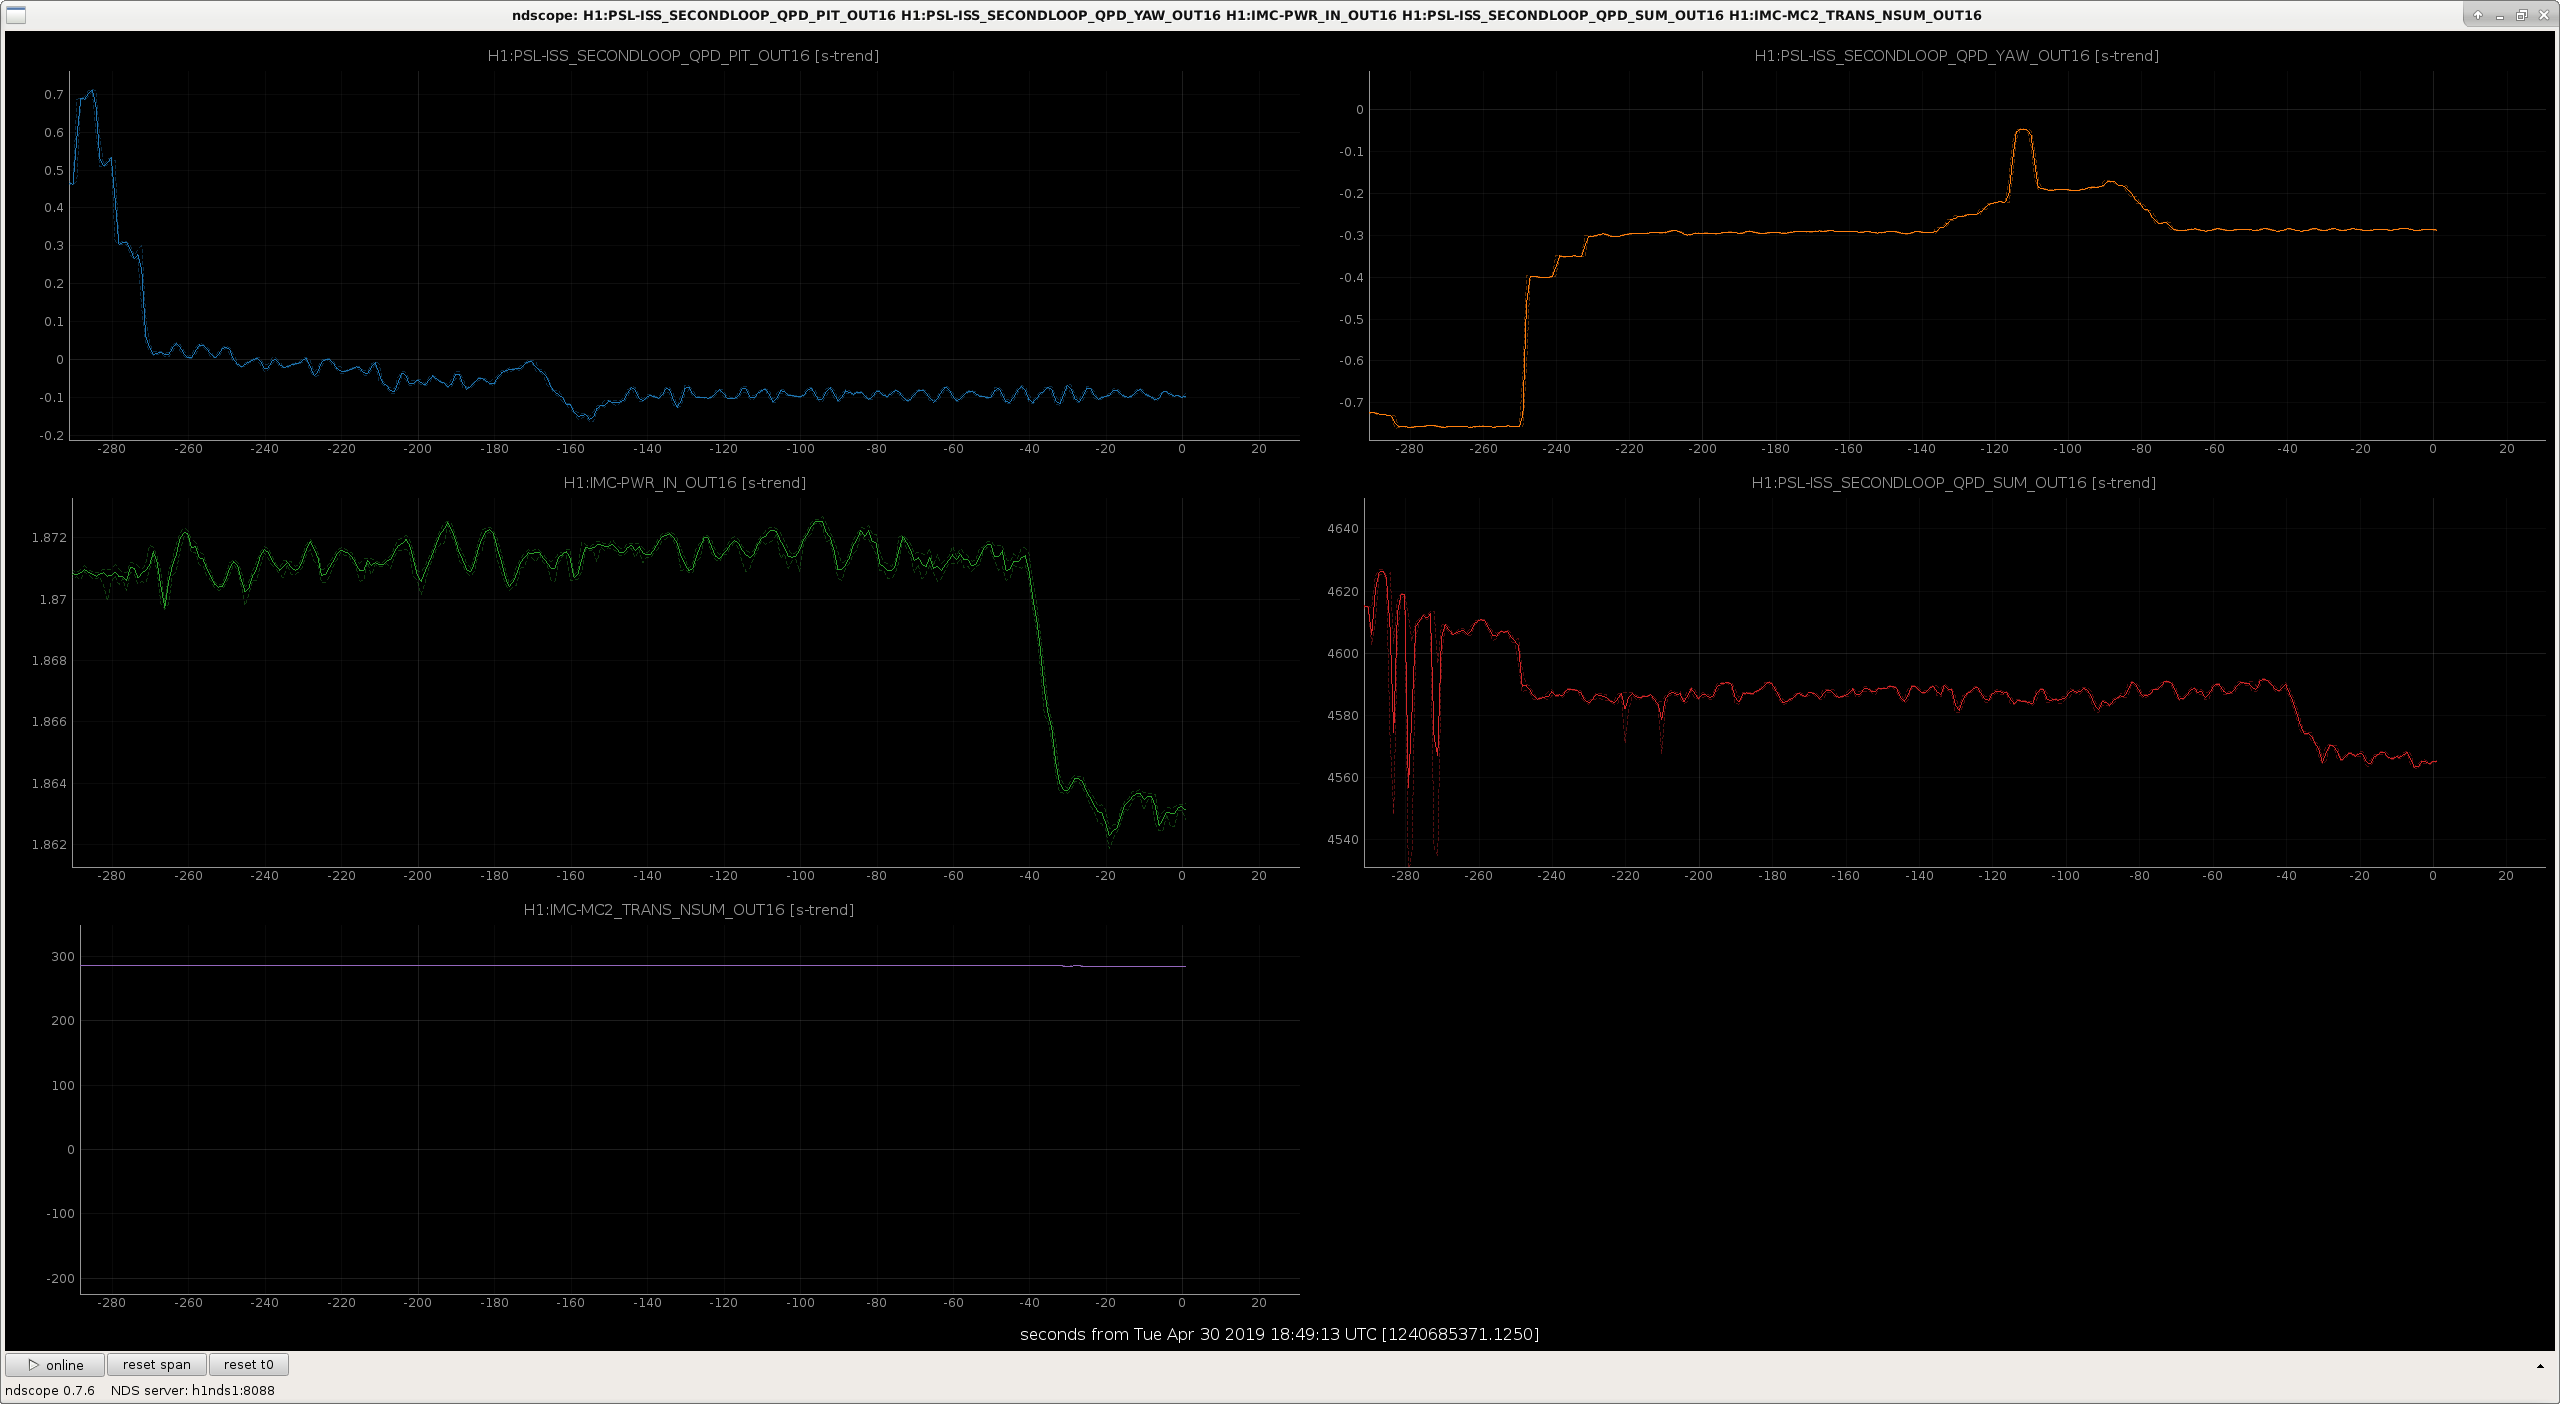Click the H1:IMC-MC2_TRANS_NSUM_OUT16 plot title
2560x1404 pixels.
(688, 910)
